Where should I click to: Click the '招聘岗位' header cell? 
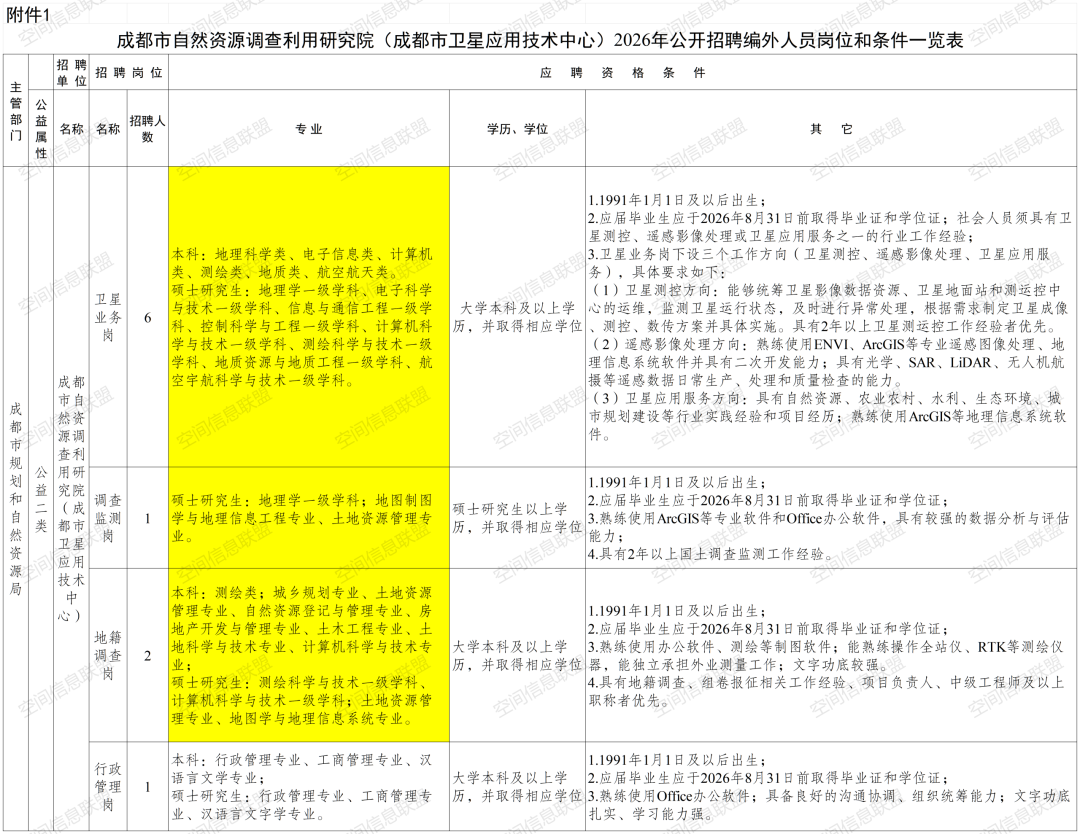(x=129, y=72)
